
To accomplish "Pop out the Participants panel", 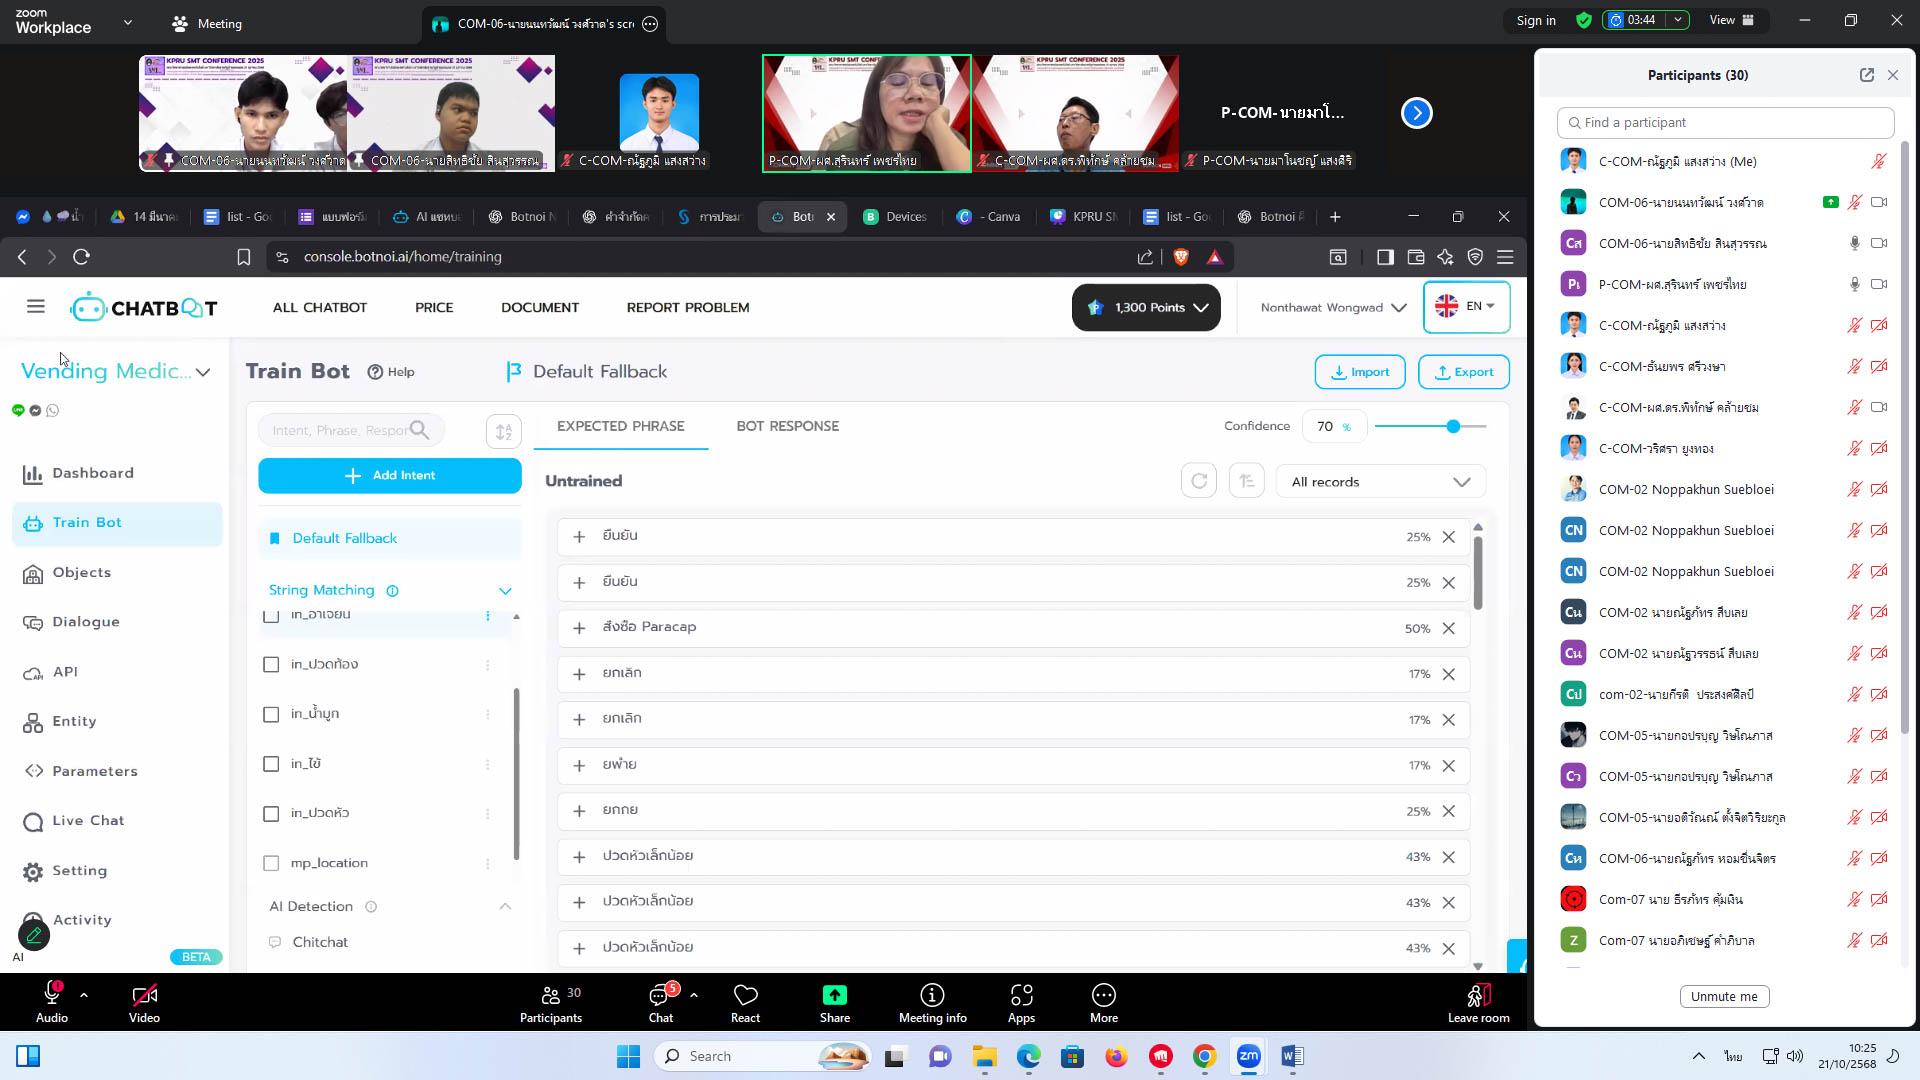I will click(x=1866, y=75).
